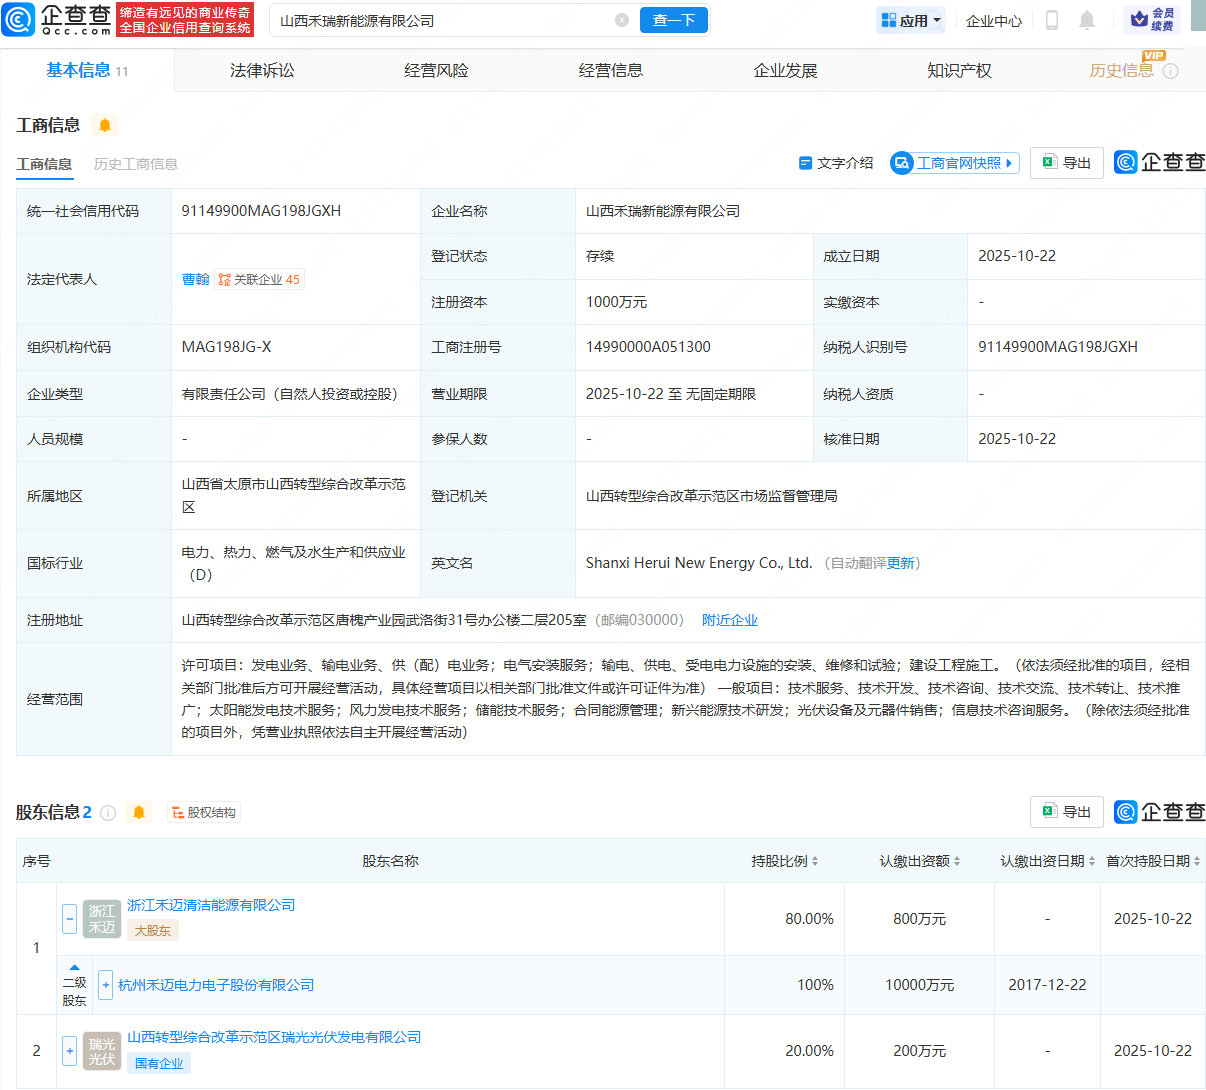Click the company name search input field
Image resolution: width=1206 pixels, height=1090 pixels.
(x=440, y=20)
